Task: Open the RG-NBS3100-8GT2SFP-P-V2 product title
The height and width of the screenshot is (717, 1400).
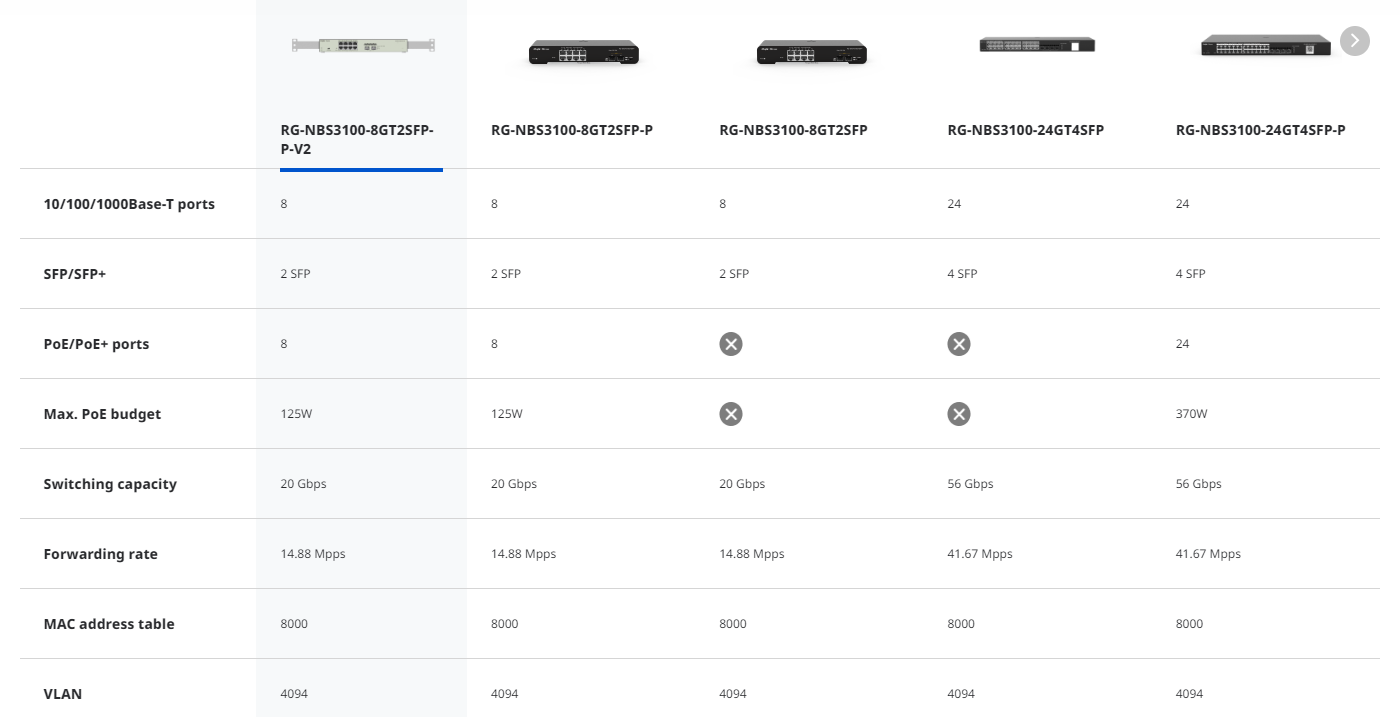Action: click(x=357, y=139)
